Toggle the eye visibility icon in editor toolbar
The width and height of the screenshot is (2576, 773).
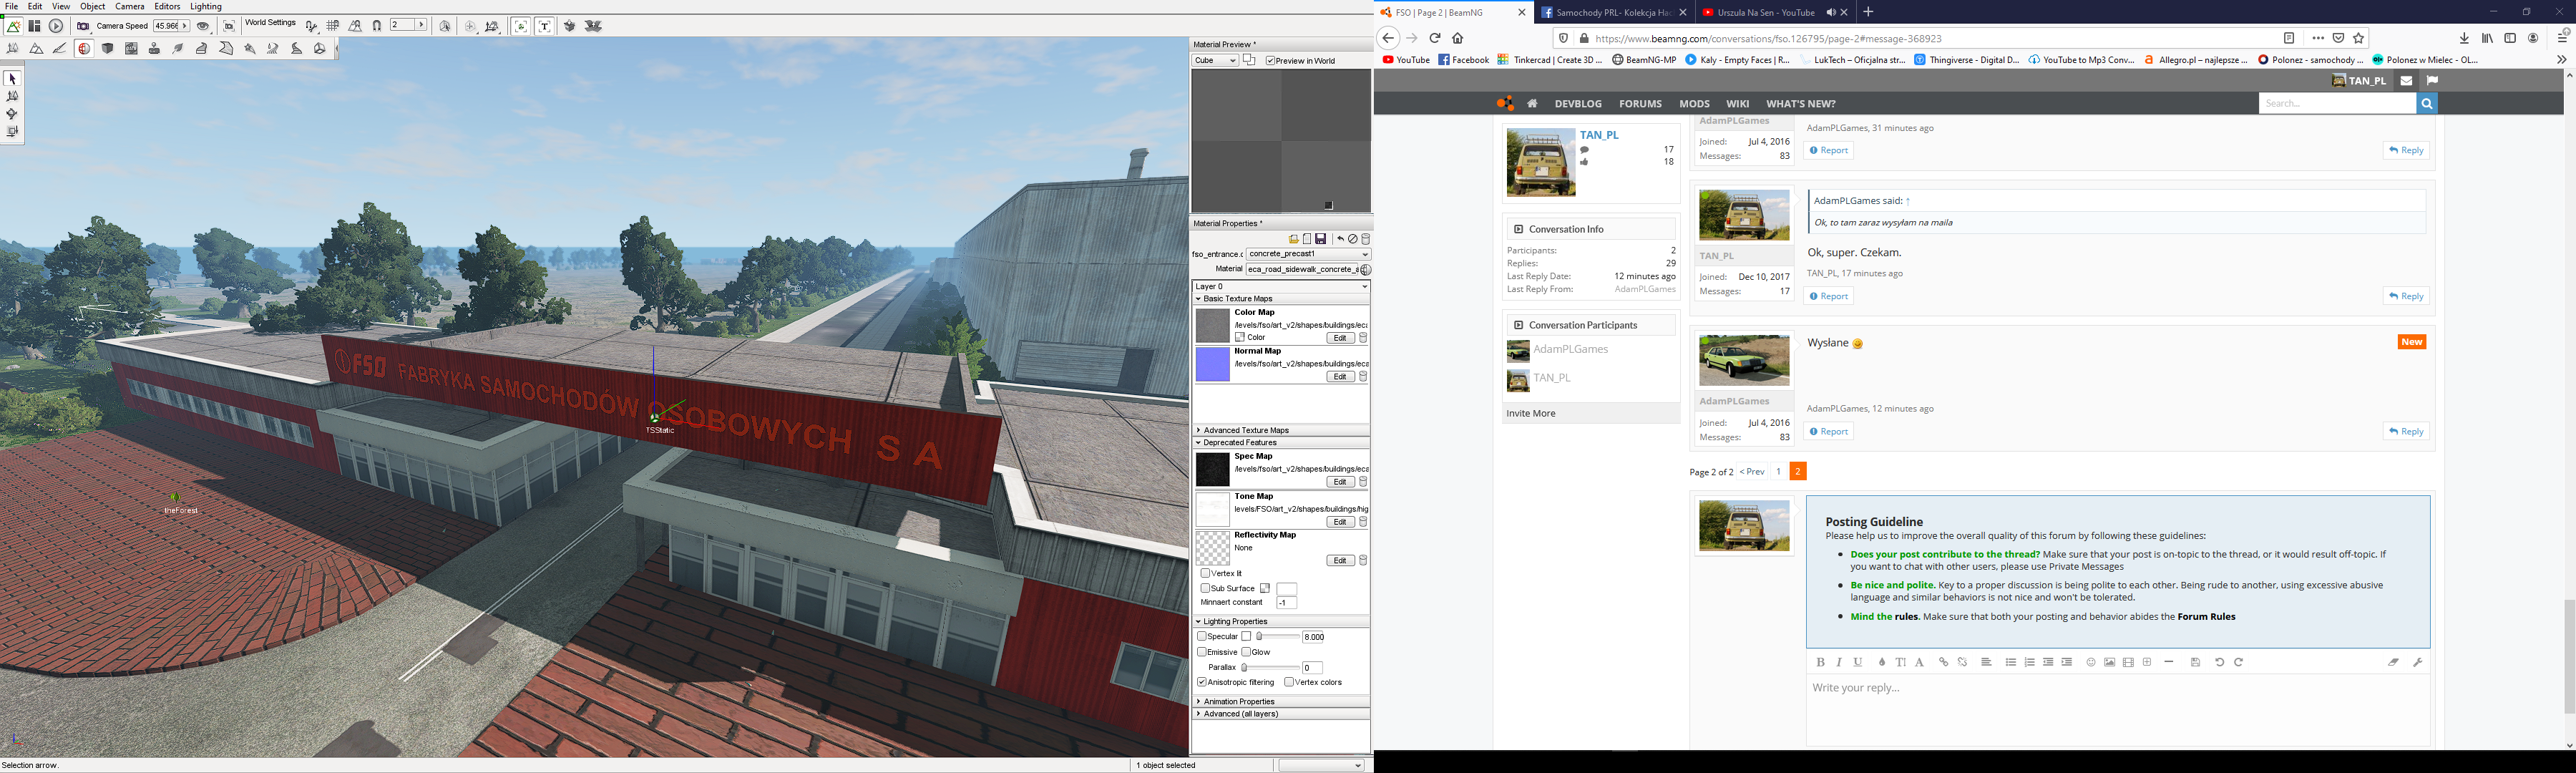coord(203,26)
